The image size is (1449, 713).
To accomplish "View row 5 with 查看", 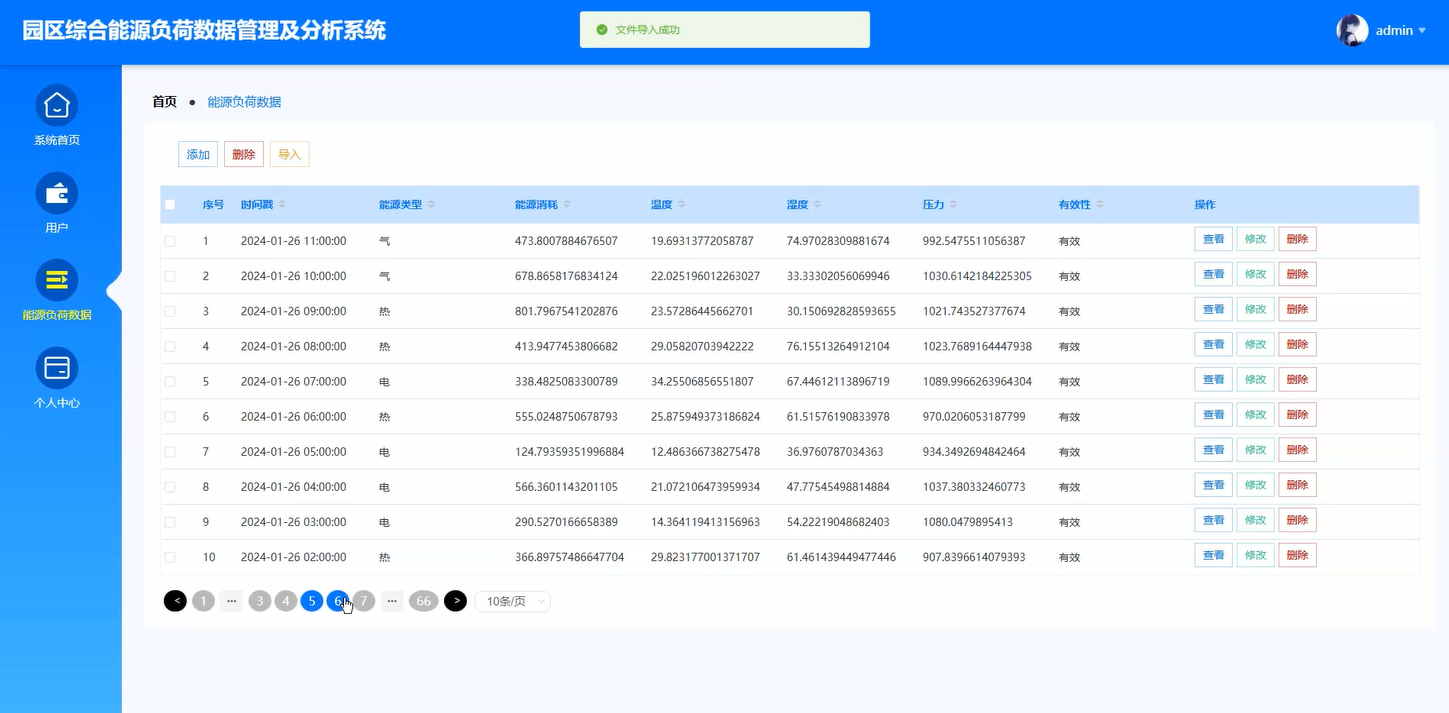I will click(x=1214, y=380).
